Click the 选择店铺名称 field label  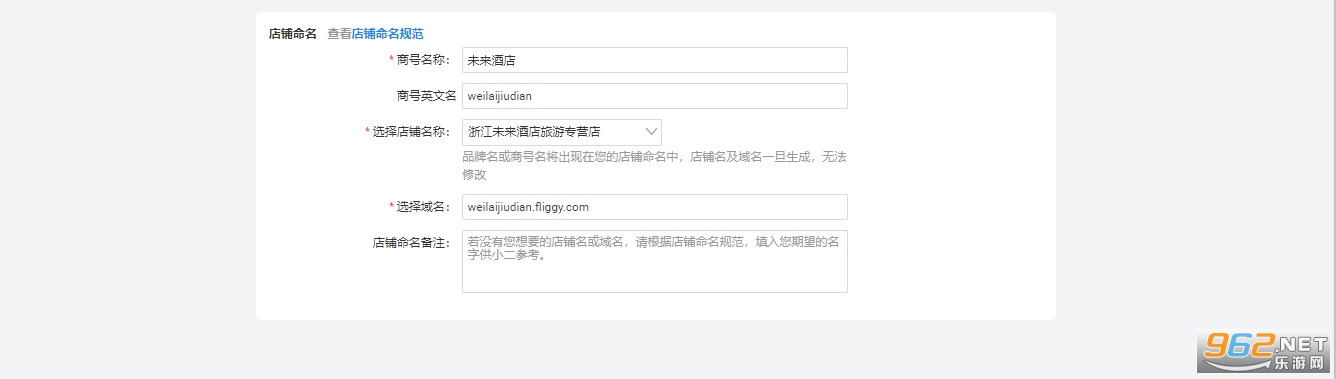point(412,132)
